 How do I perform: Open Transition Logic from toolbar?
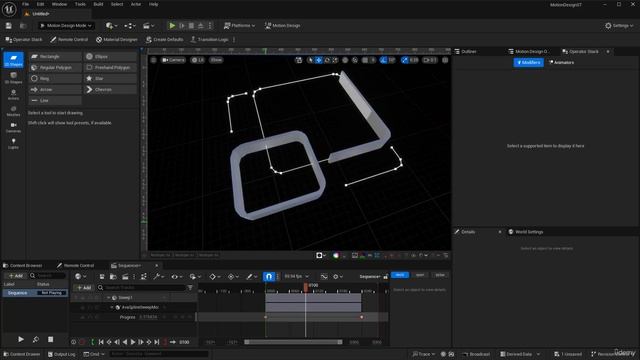[209, 40]
